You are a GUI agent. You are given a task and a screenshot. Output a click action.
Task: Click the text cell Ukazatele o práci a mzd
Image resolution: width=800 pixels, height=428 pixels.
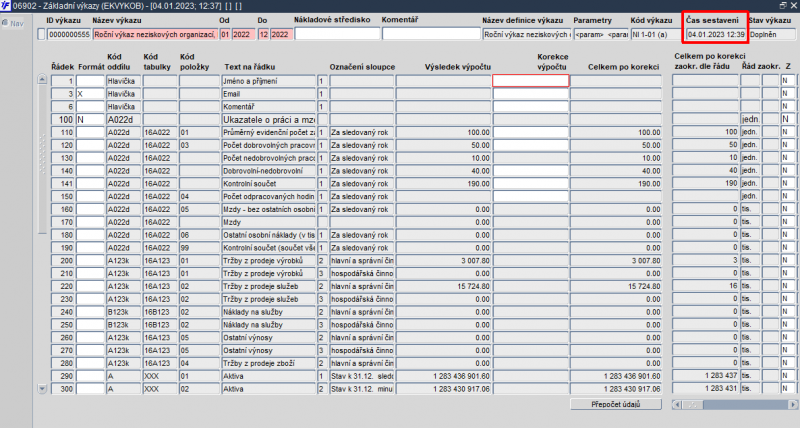click(x=268, y=119)
